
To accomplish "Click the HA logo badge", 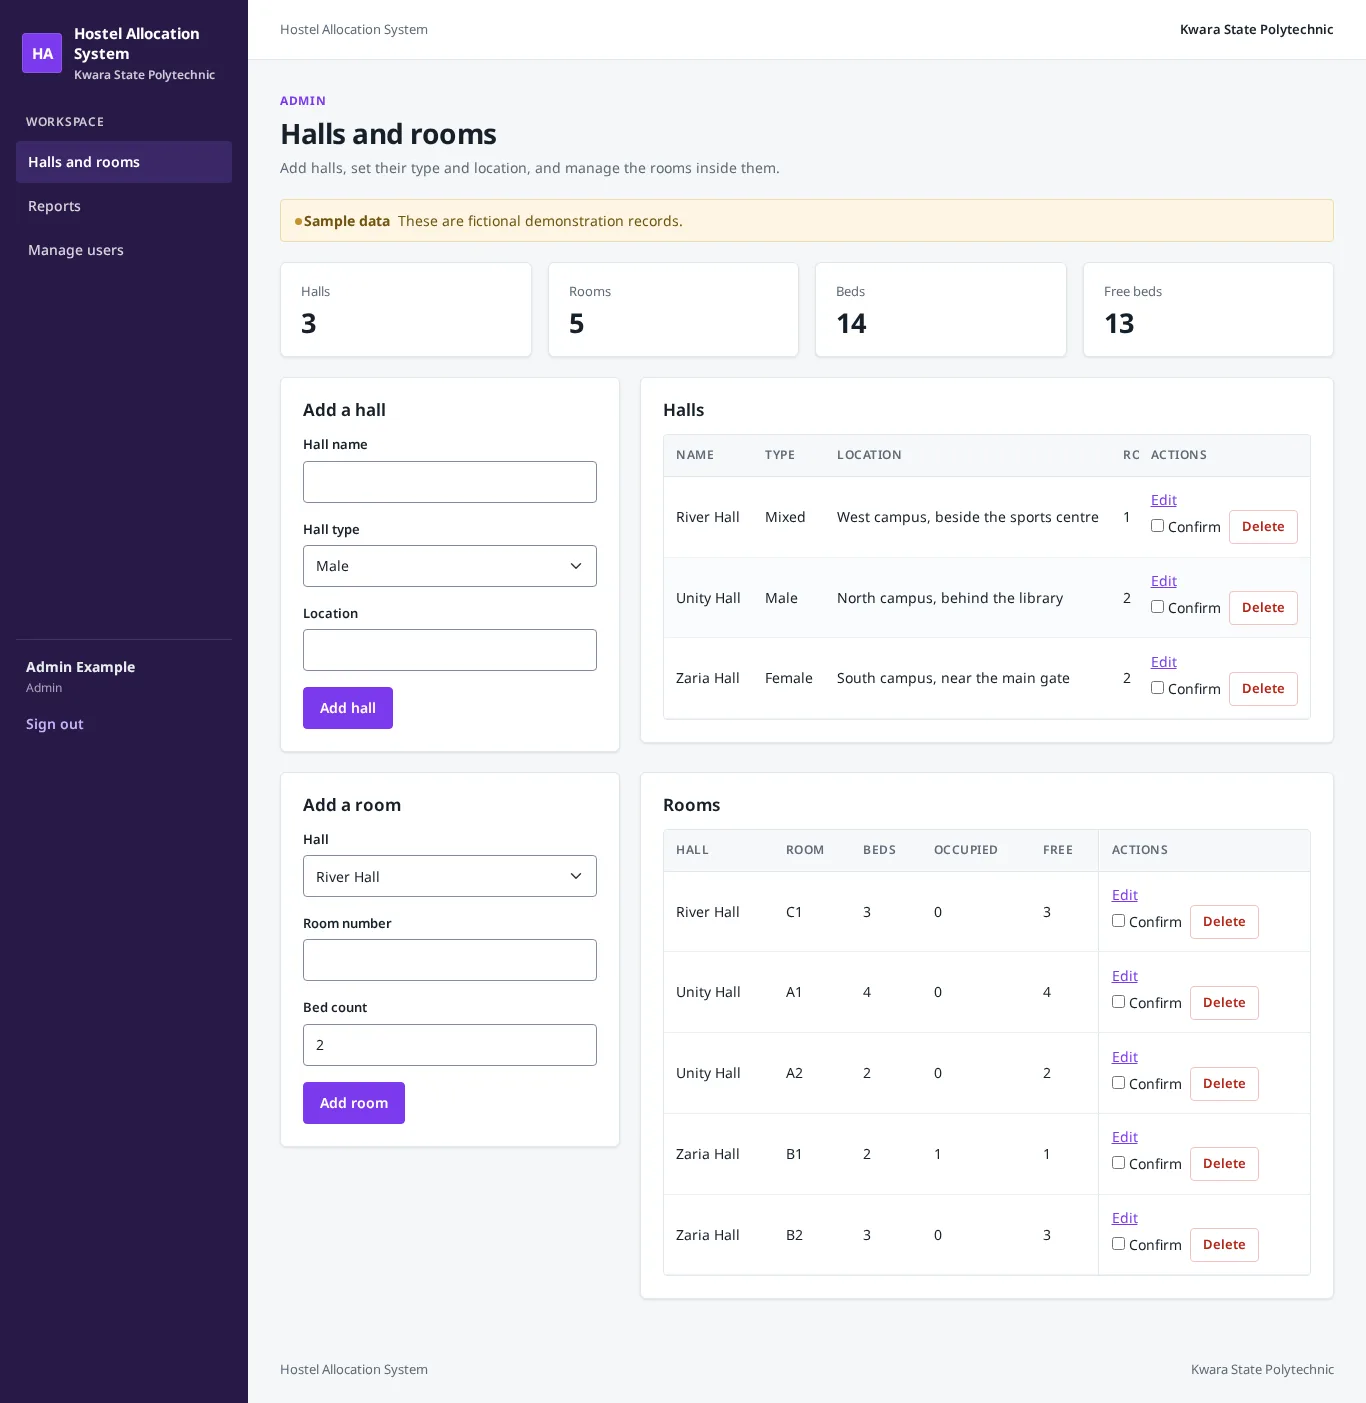I will tap(42, 53).
